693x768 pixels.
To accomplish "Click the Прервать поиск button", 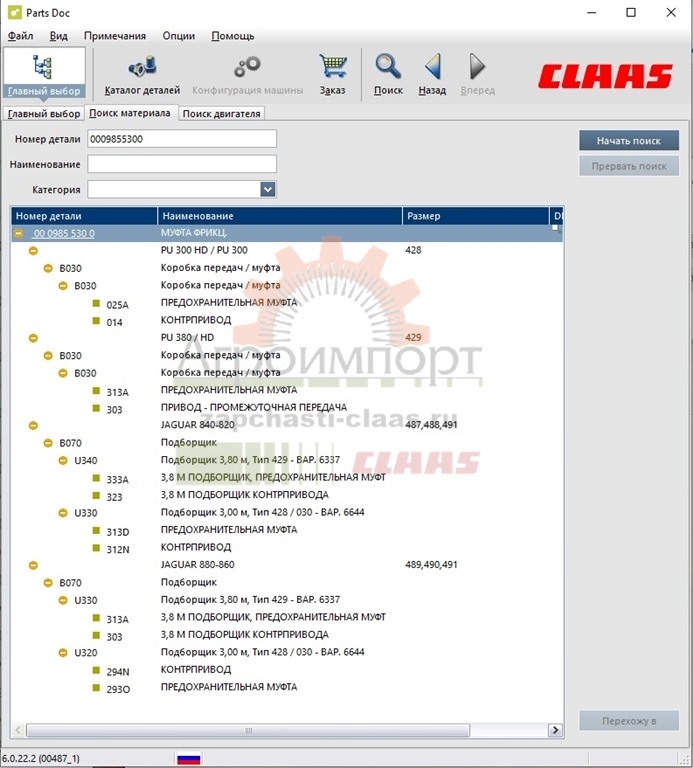I will (x=629, y=166).
